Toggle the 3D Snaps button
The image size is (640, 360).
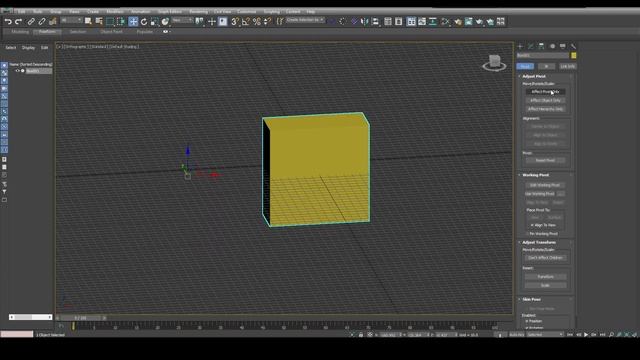pos(235,22)
